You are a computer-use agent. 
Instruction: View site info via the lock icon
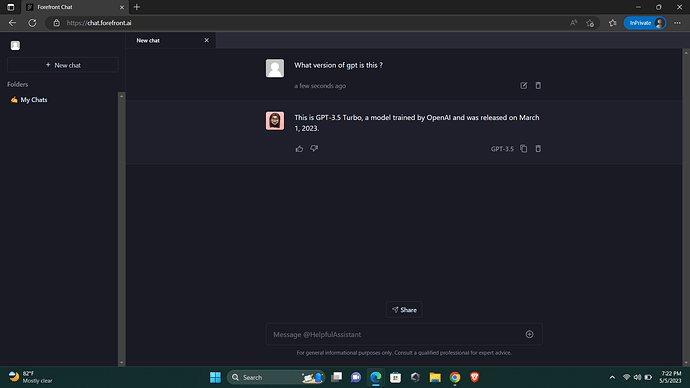pos(56,23)
